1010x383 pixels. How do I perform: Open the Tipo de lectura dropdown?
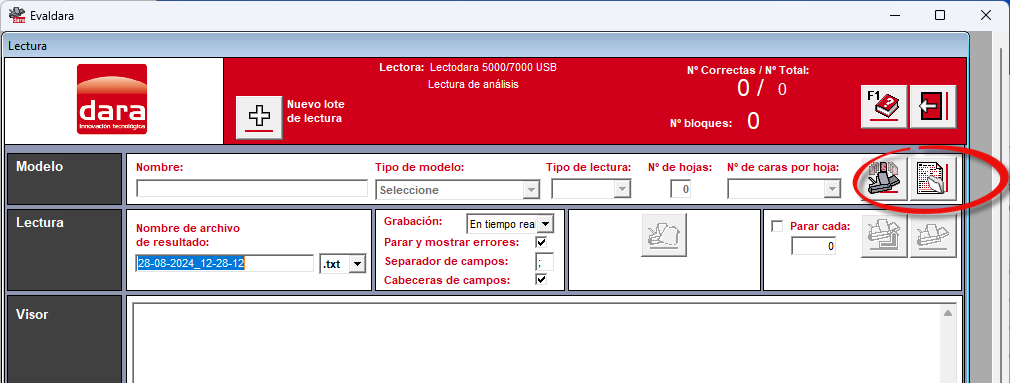click(x=591, y=189)
